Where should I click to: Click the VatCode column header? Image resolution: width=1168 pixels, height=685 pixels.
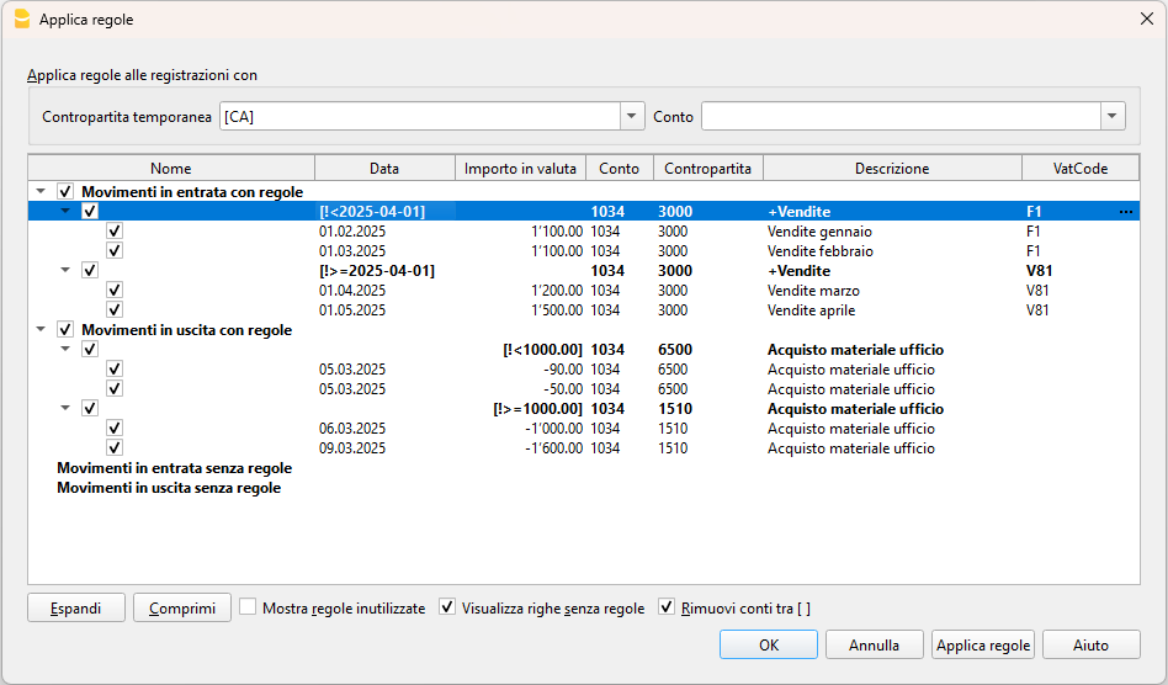tap(1080, 169)
